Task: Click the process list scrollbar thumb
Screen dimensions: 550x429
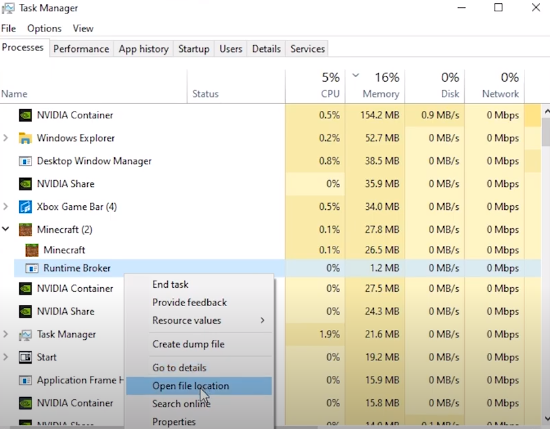Action: coord(546,132)
